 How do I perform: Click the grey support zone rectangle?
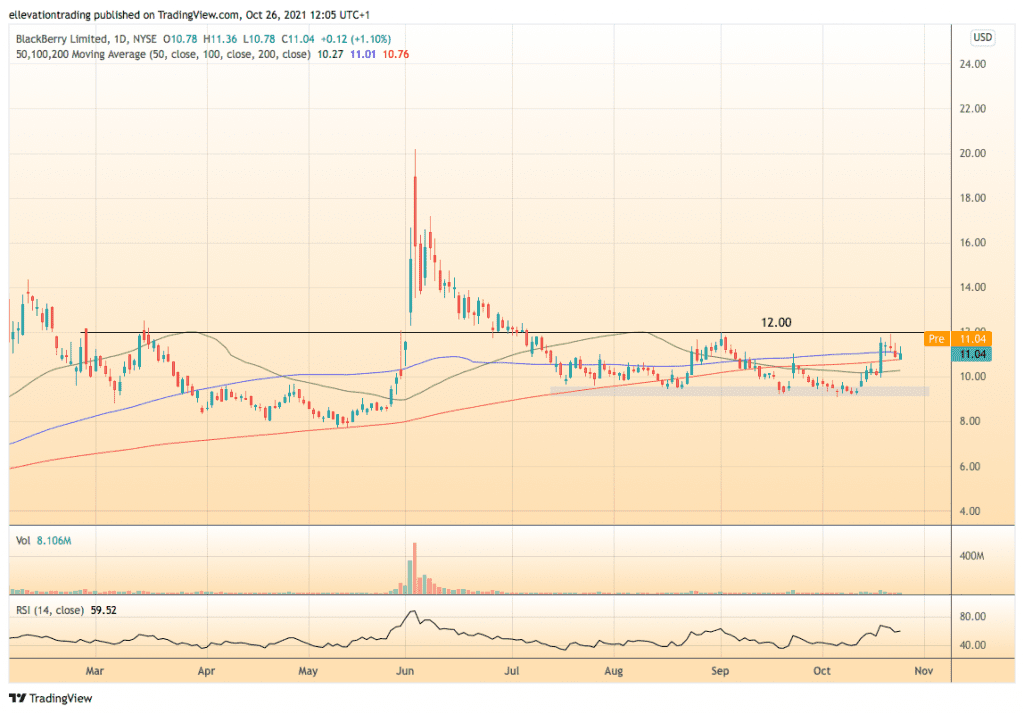[x=739, y=391]
